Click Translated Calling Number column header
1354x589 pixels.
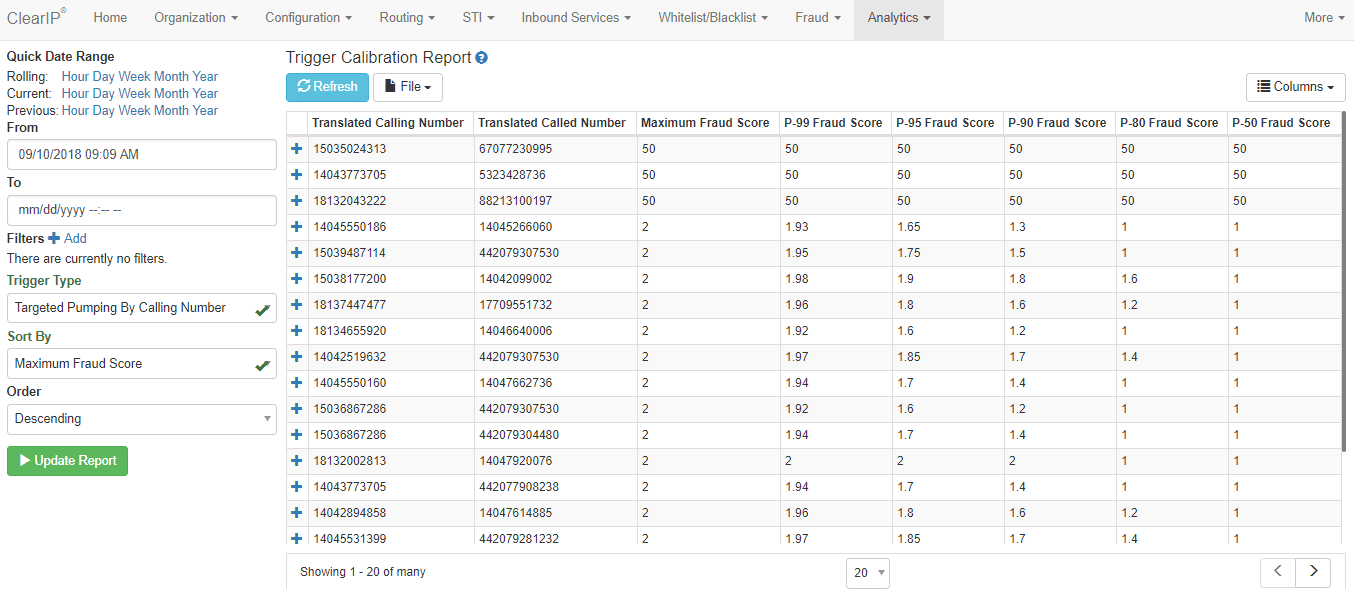point(388,123)
